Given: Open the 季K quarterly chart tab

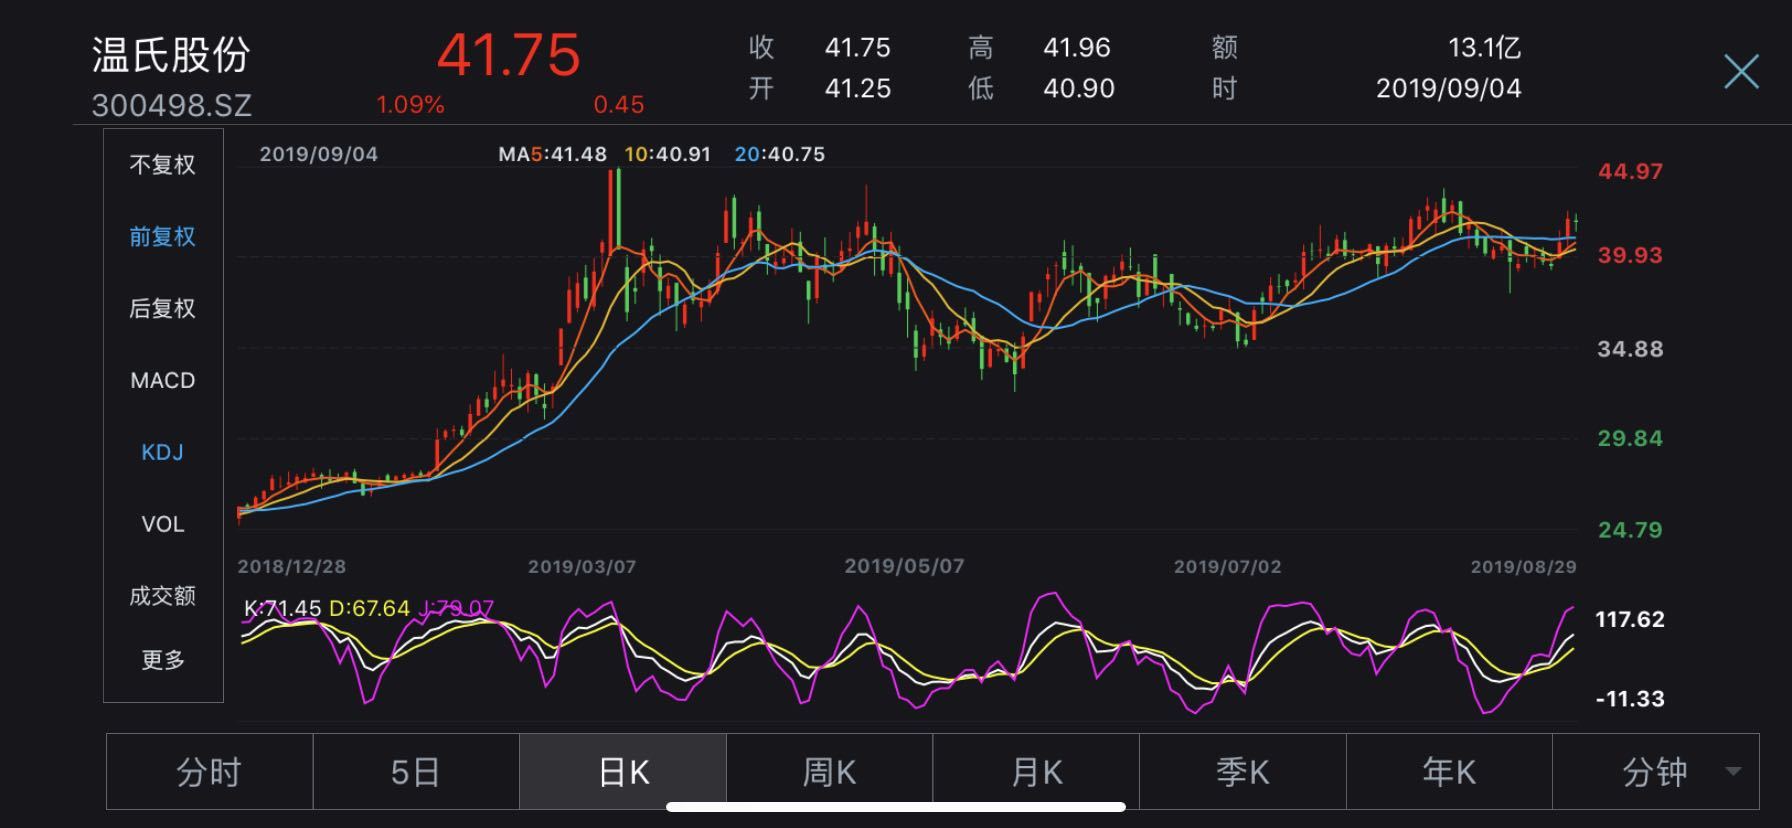Looking at the screenshot, I should (x=1242, y=772).
